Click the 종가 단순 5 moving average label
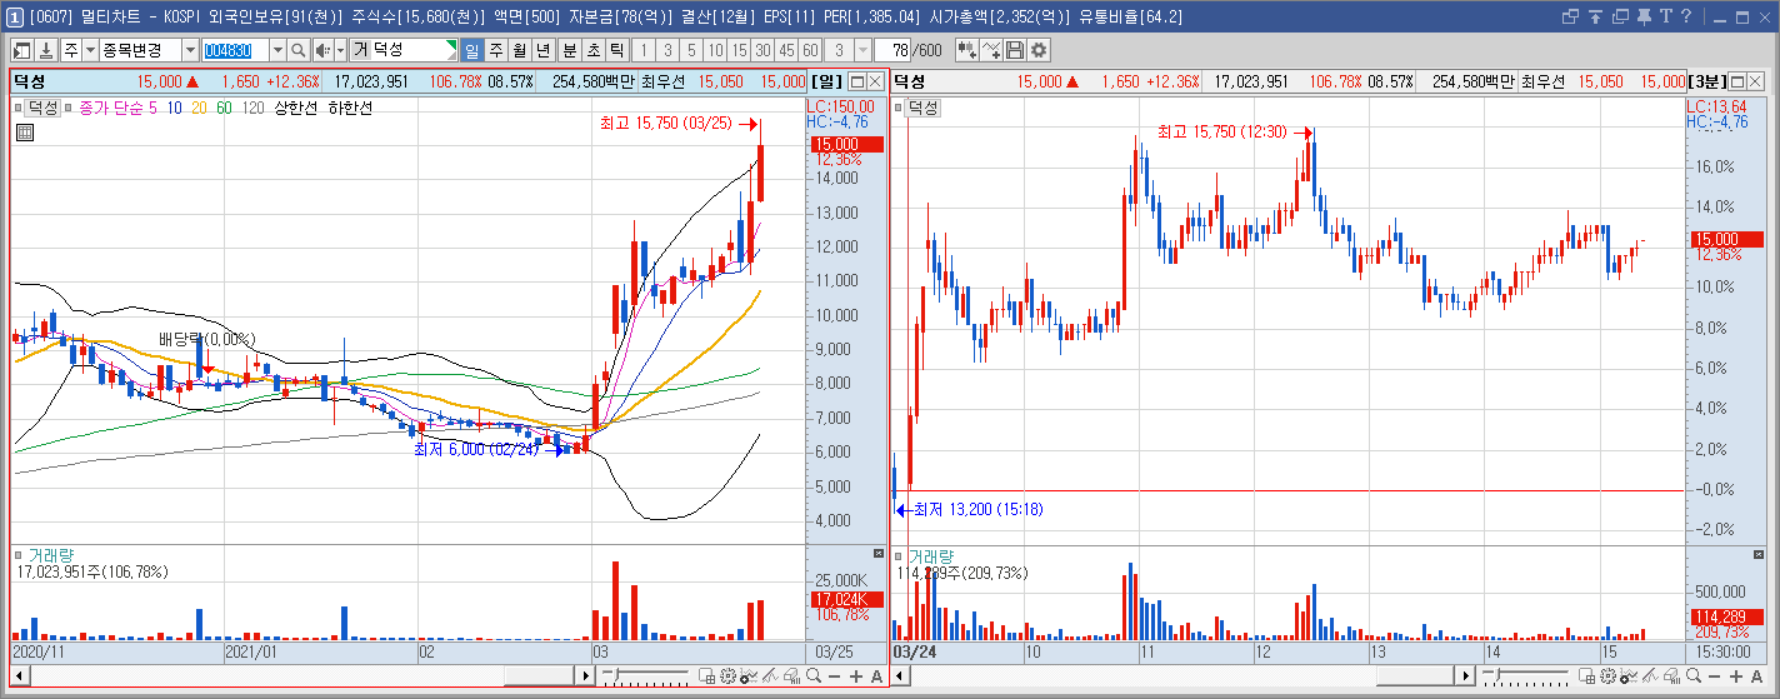 118,108
